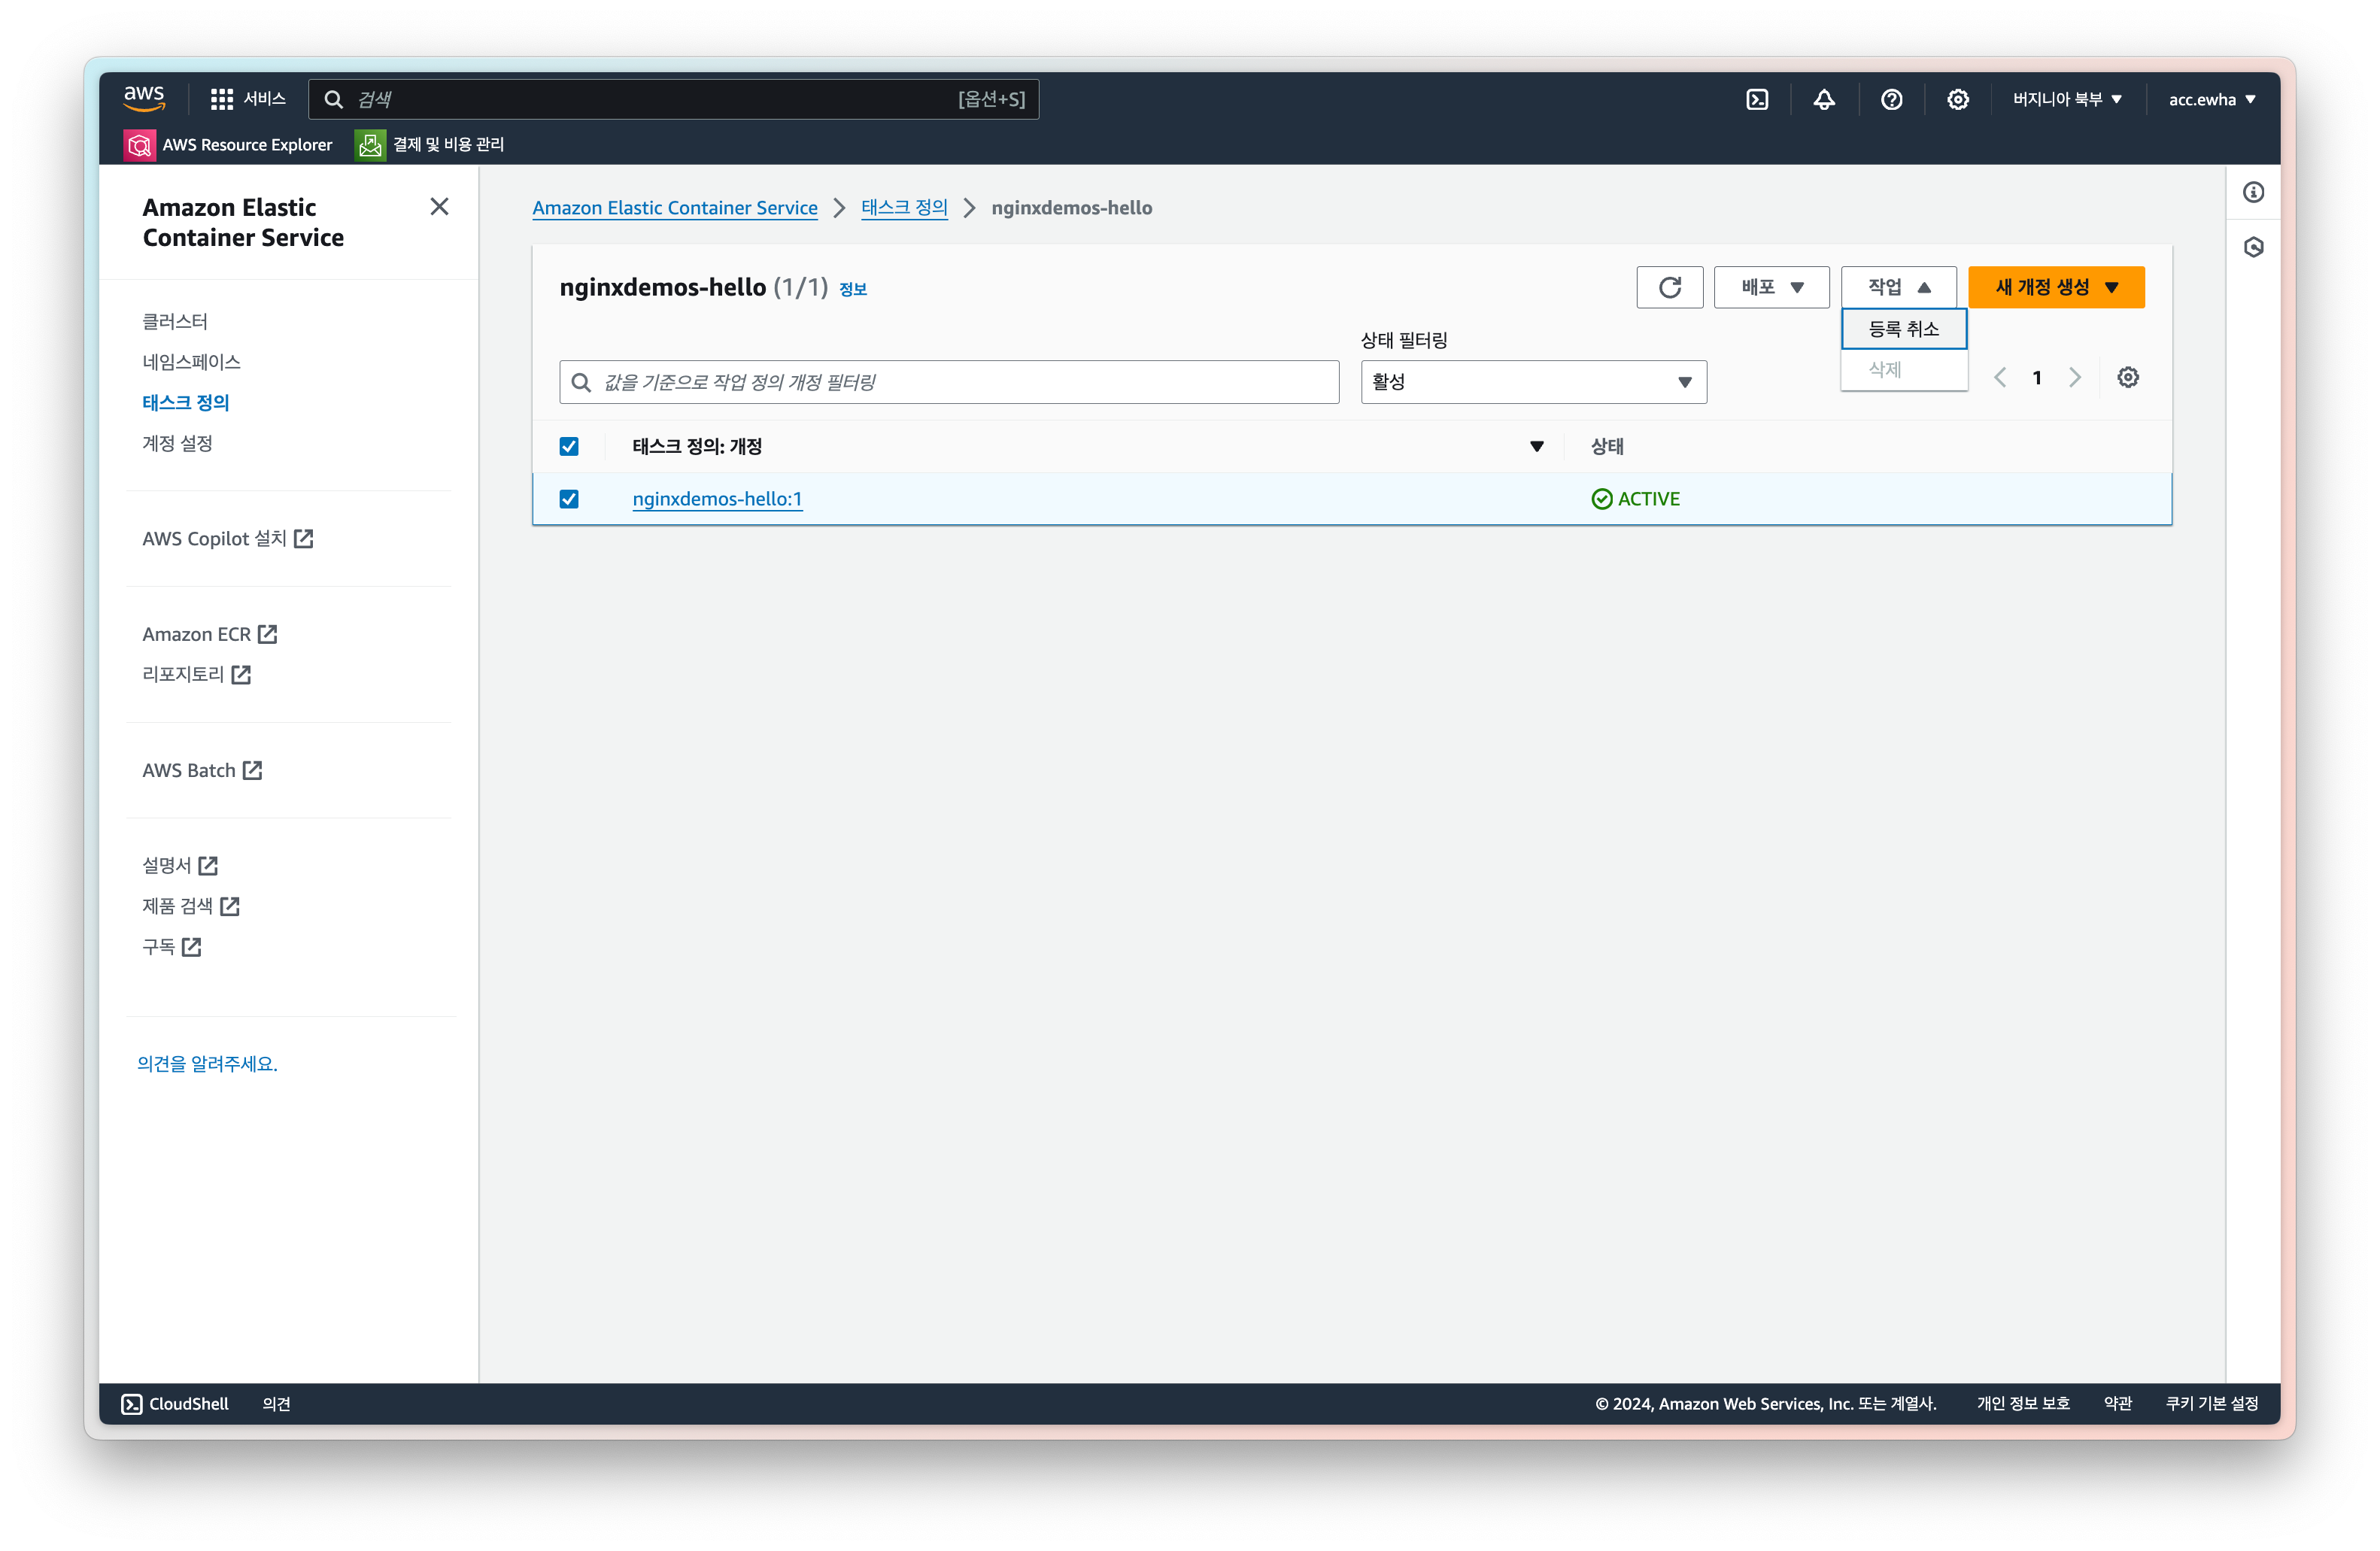This screenshot has height=1551, width=2380.
Task: Expand the 활성 status filter dropdown
Action: (1532, 382)
